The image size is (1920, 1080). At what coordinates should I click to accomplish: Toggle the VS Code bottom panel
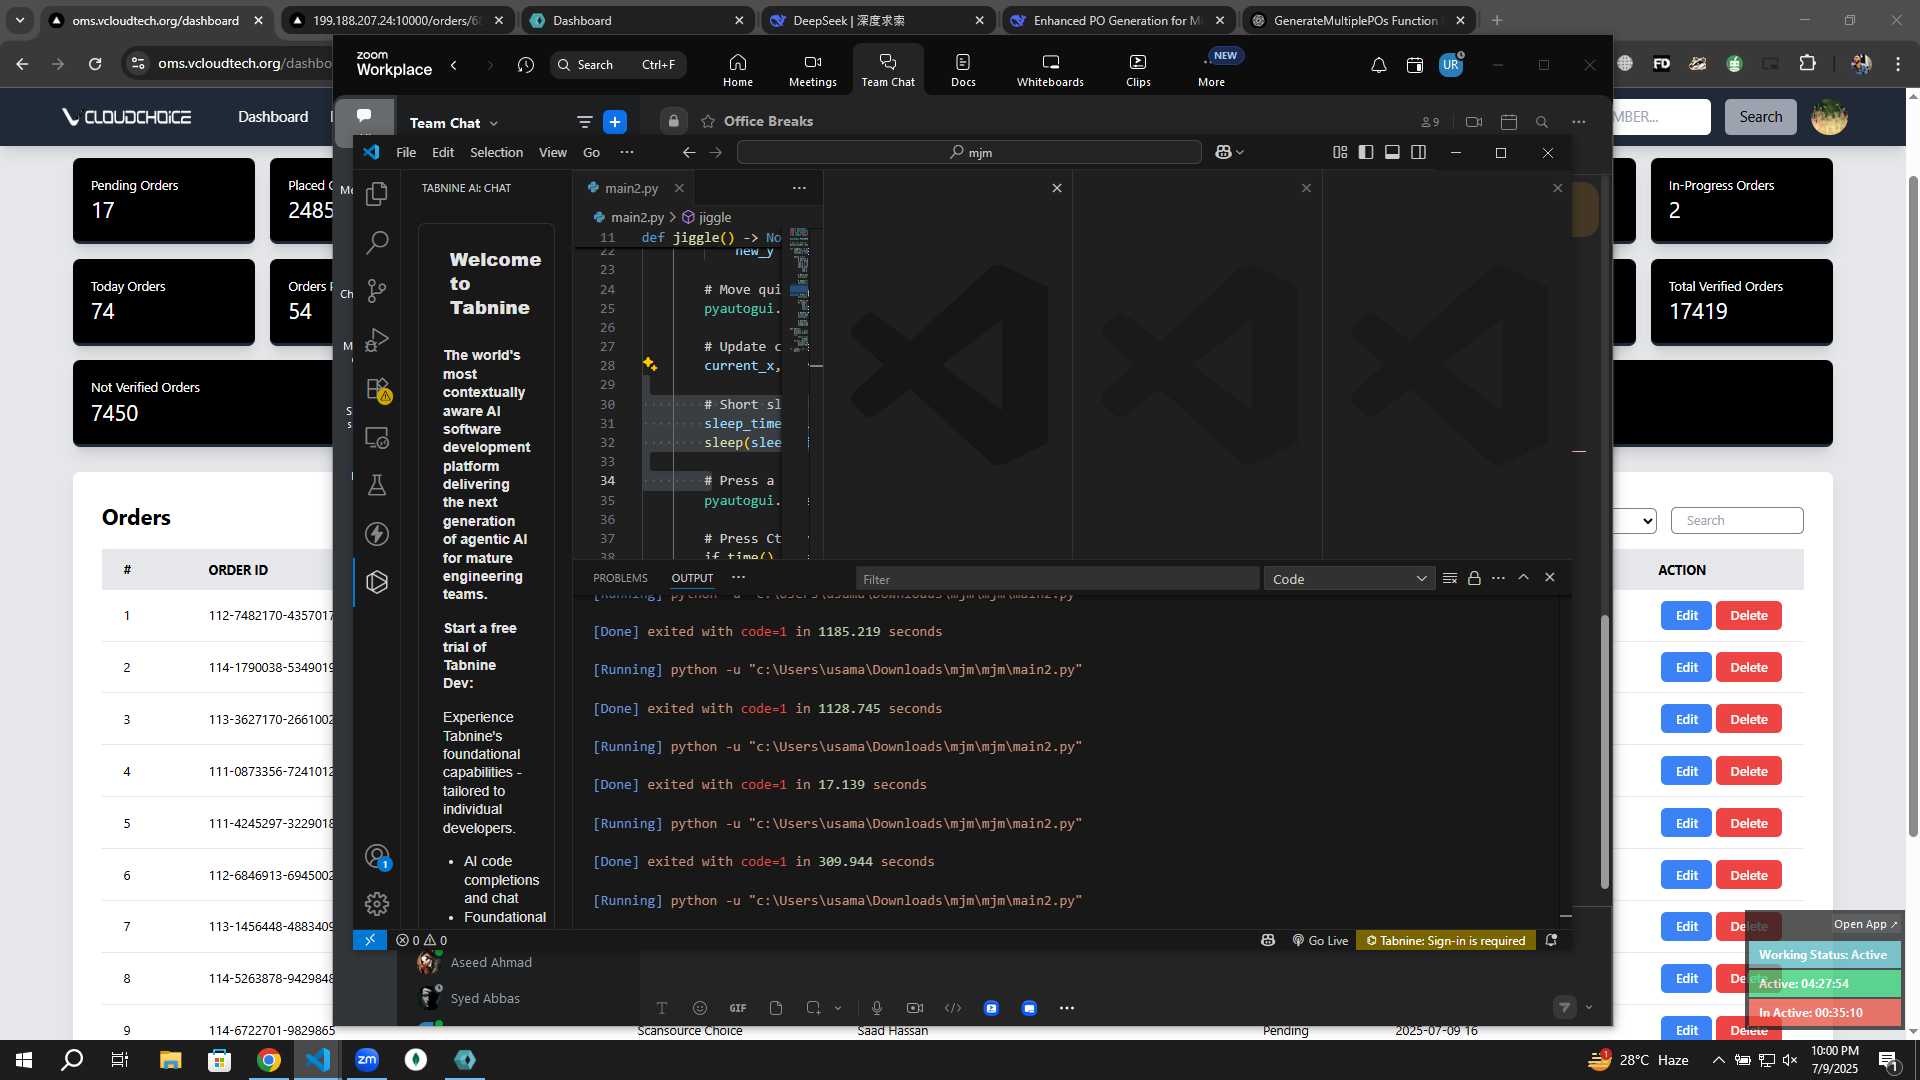click(x=1392, y=152)
